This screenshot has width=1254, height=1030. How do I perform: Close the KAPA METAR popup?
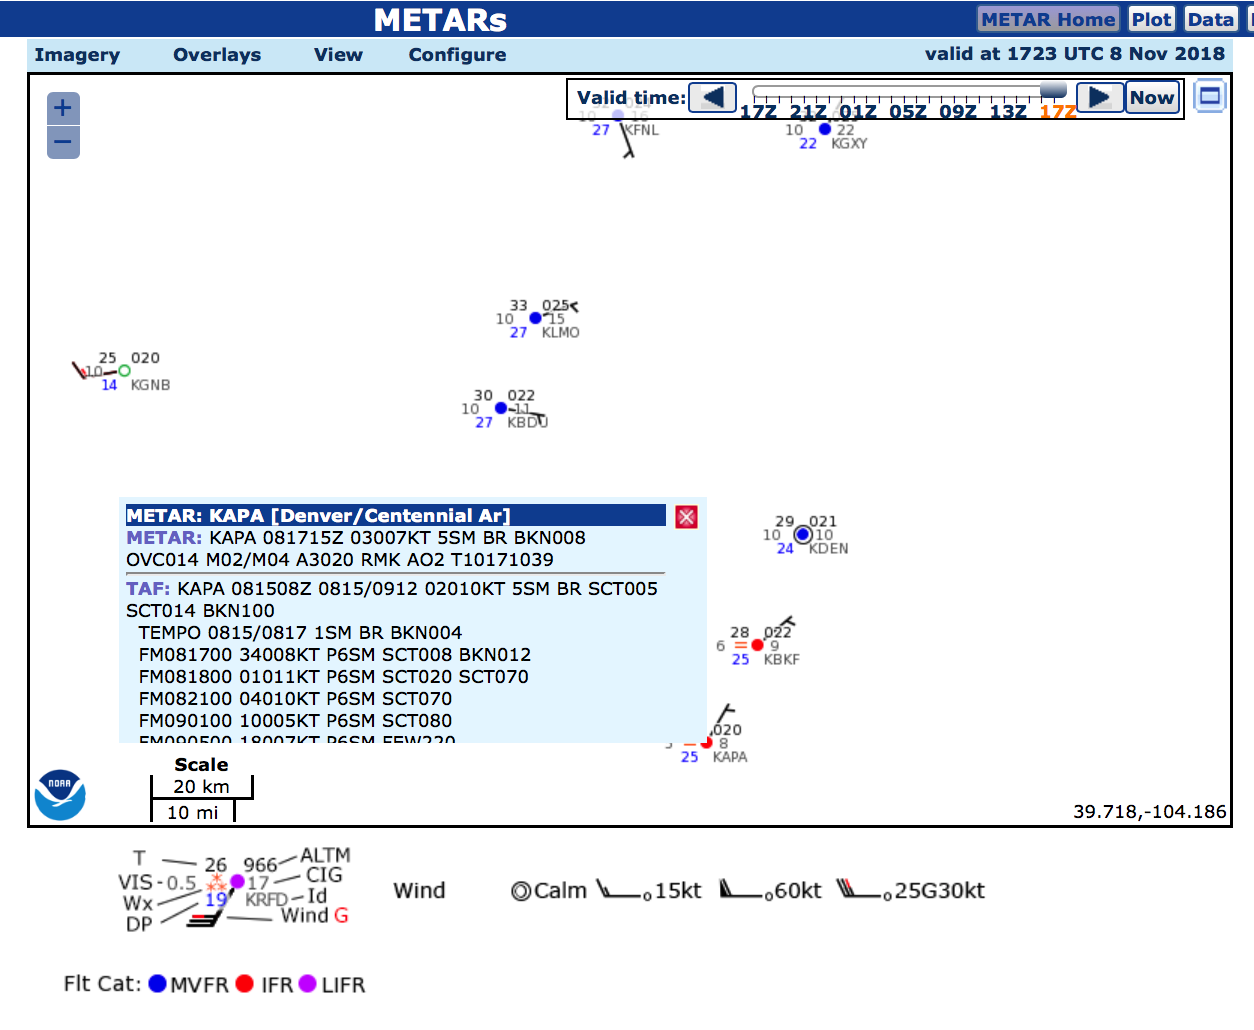click(x=686, y=517)
